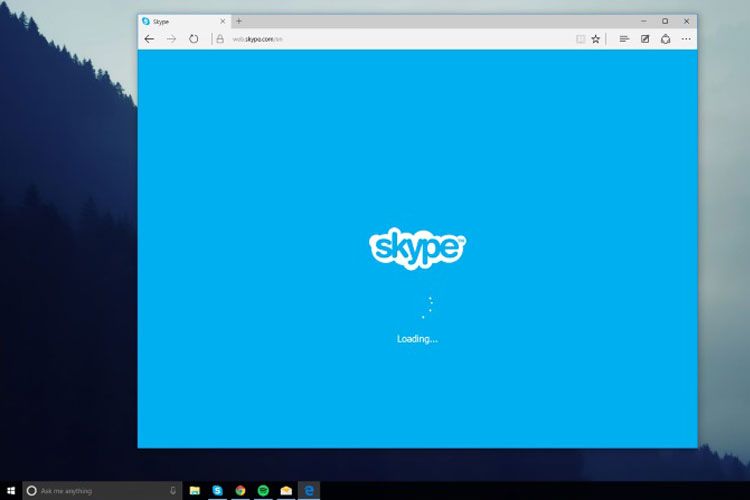750x500 pixels.
Task: Click the forward navigation arrow
Action: 171,39
